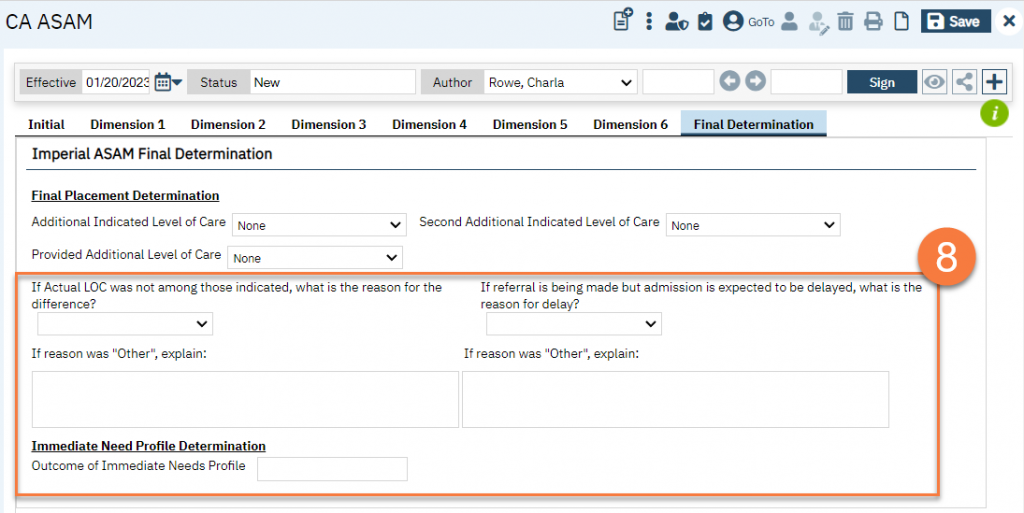
Task: Expand the Author dropdown
Action: (560, 82)
